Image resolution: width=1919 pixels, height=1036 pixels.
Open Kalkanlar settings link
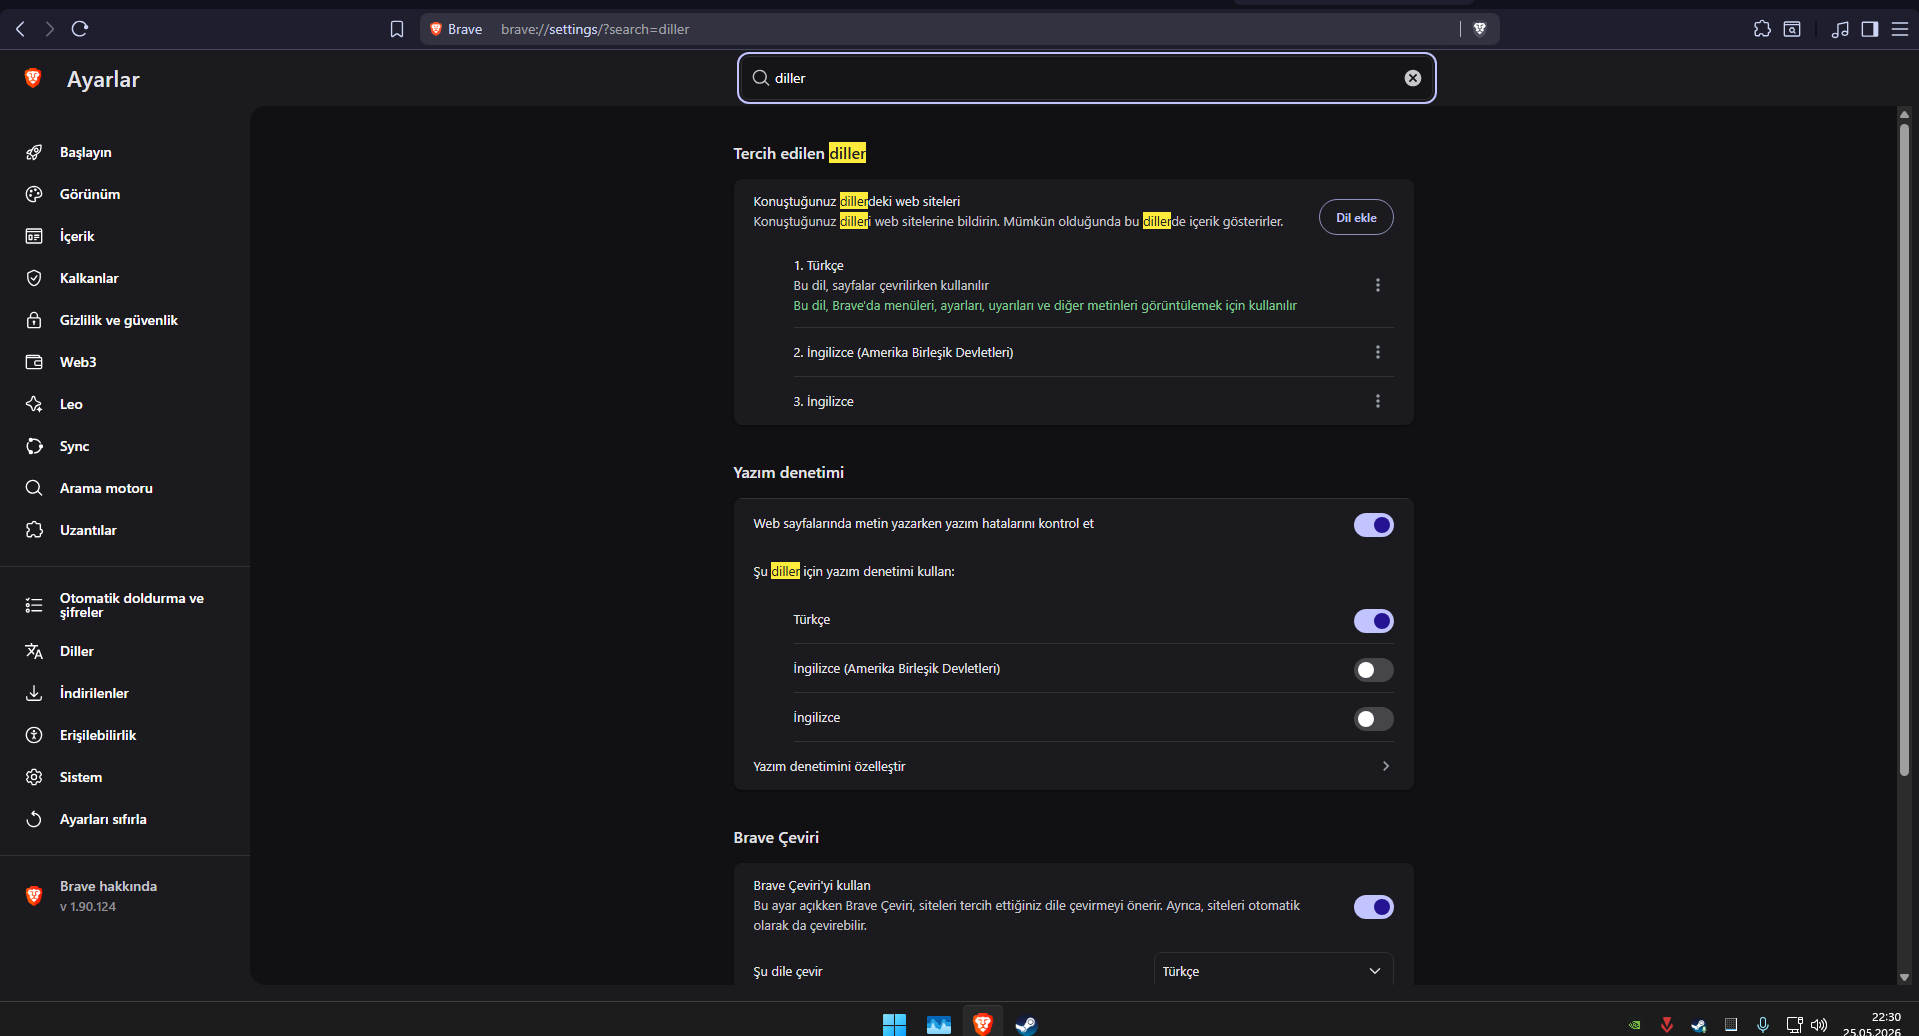(x=89, y=278)
